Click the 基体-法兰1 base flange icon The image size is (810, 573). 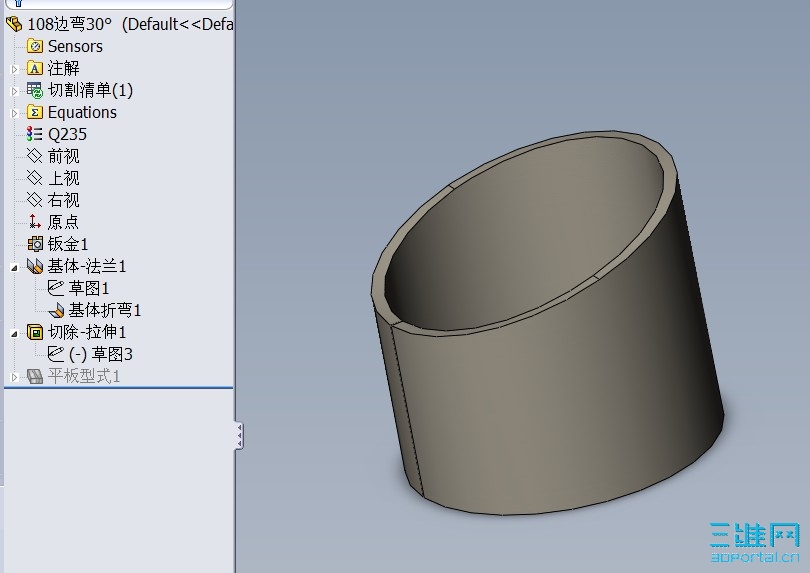[x=35, y=266]
